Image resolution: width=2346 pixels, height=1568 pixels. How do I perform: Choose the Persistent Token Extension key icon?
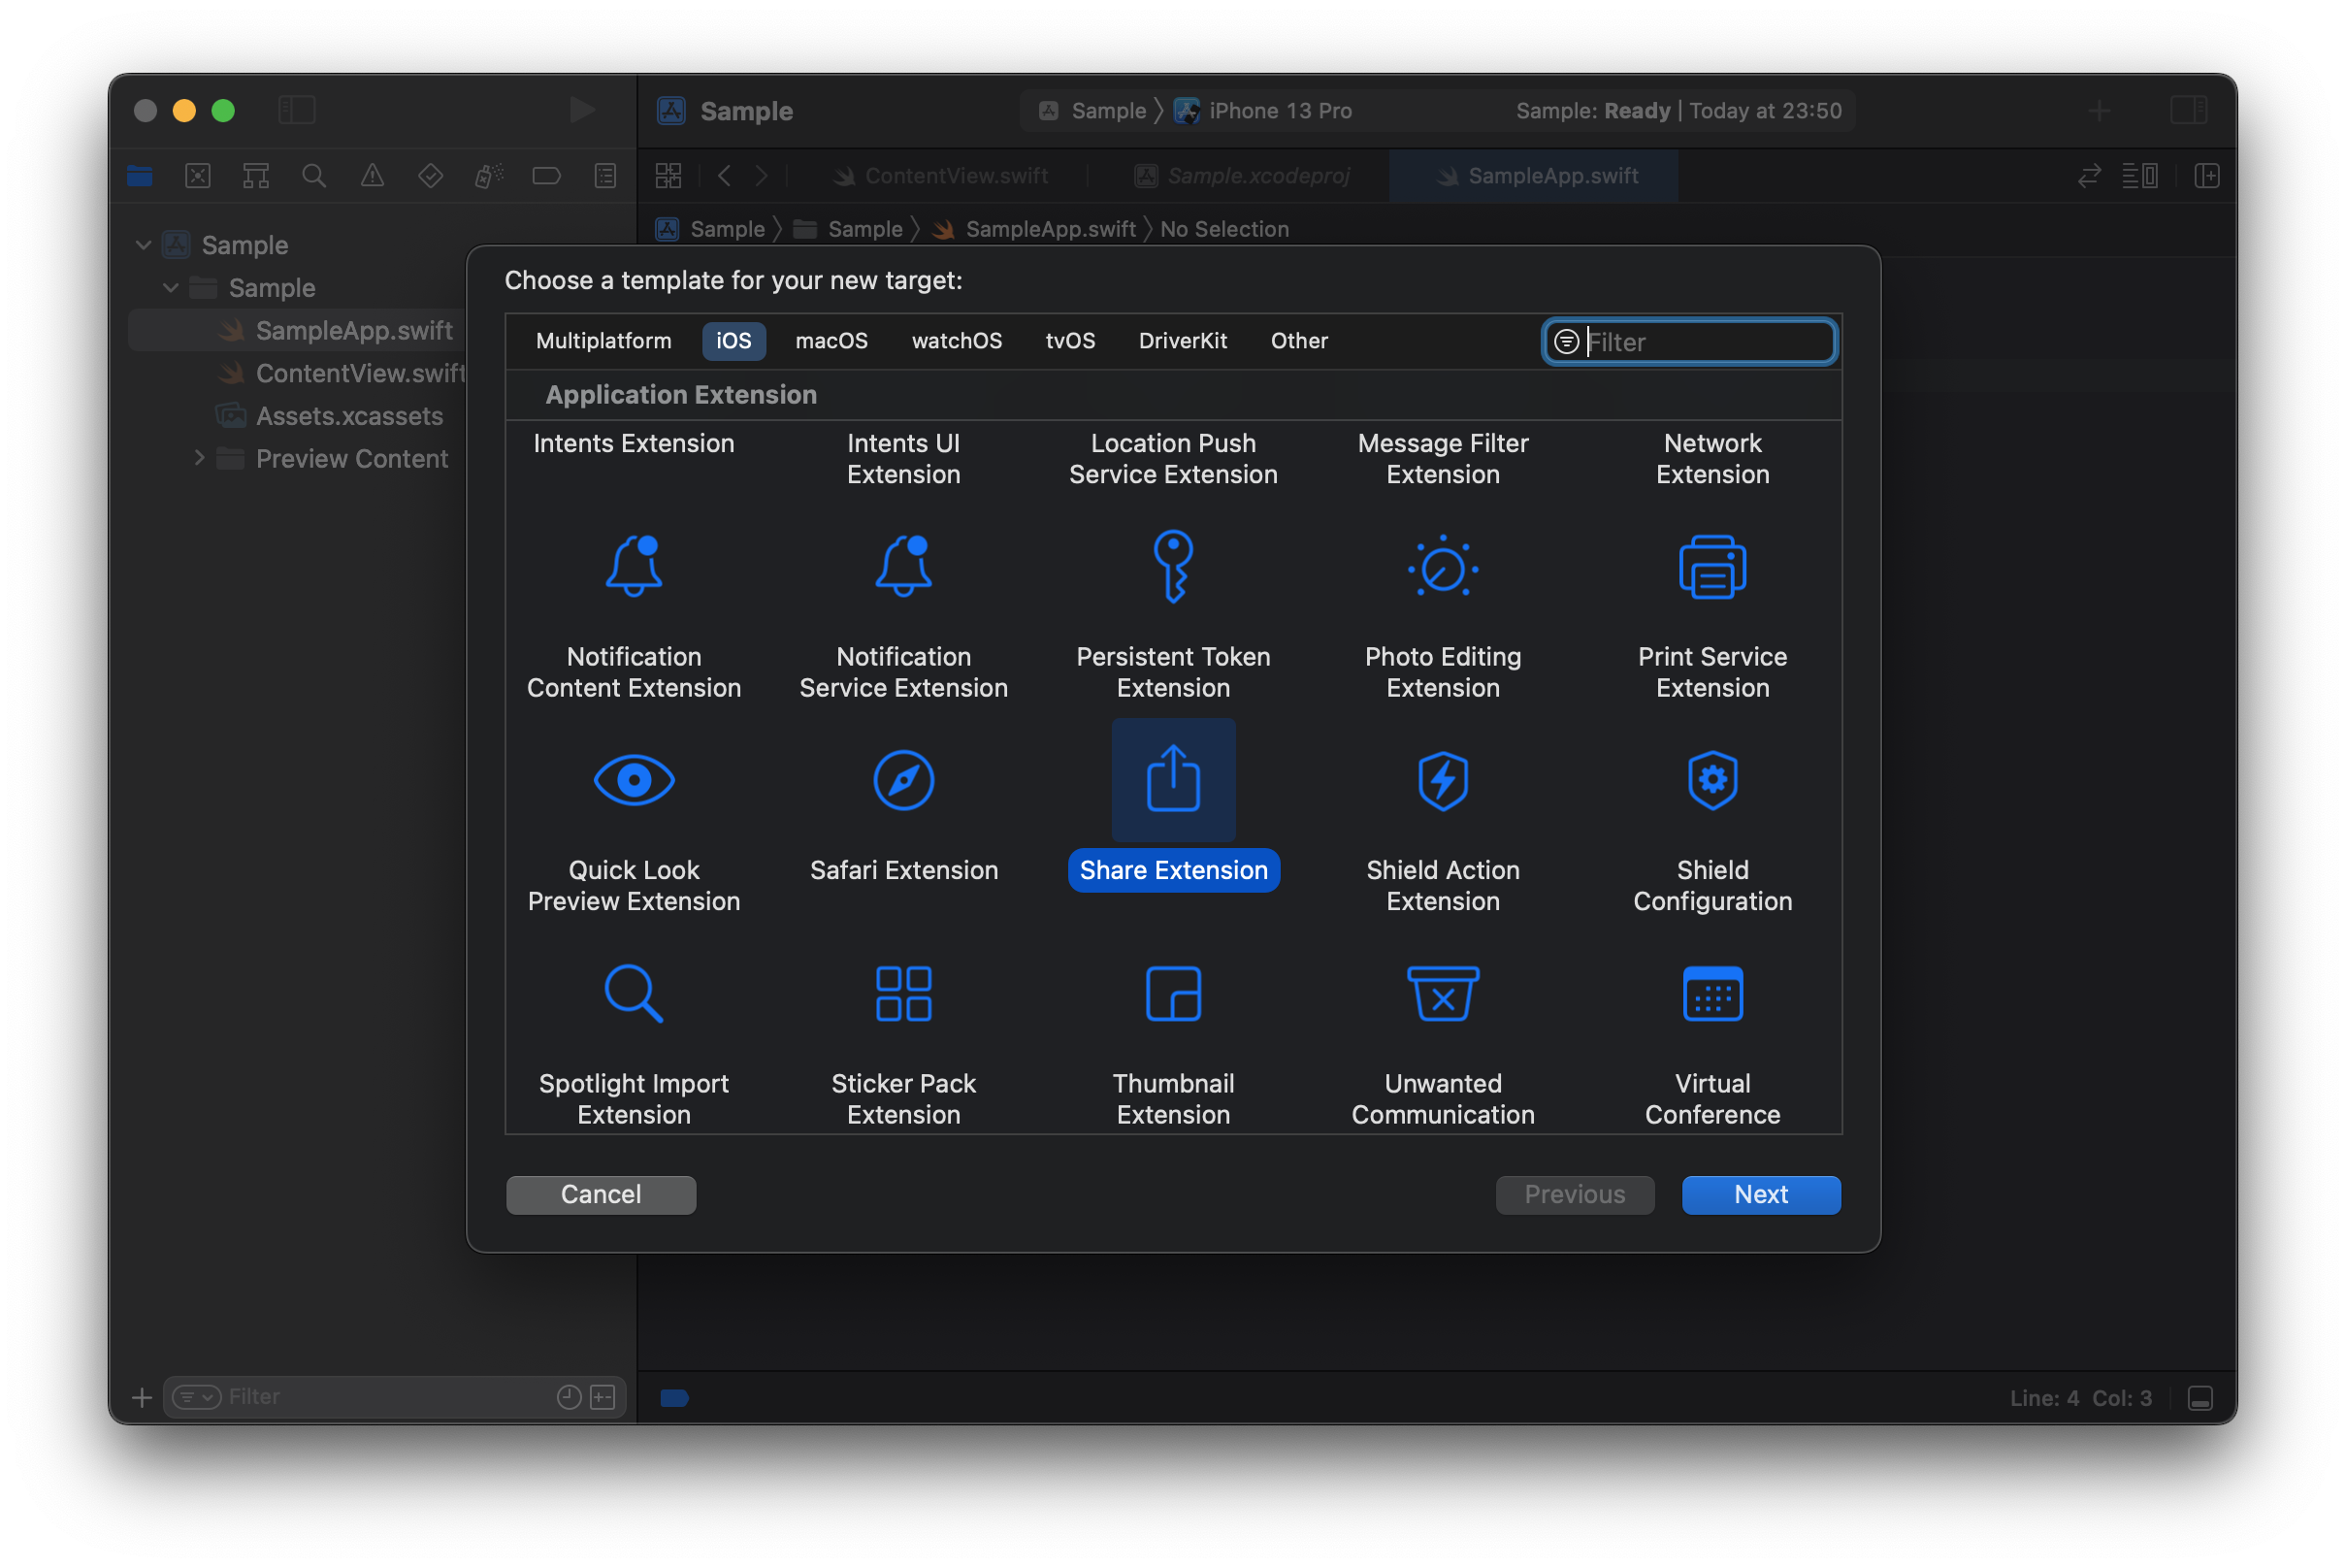(1173, 567)
